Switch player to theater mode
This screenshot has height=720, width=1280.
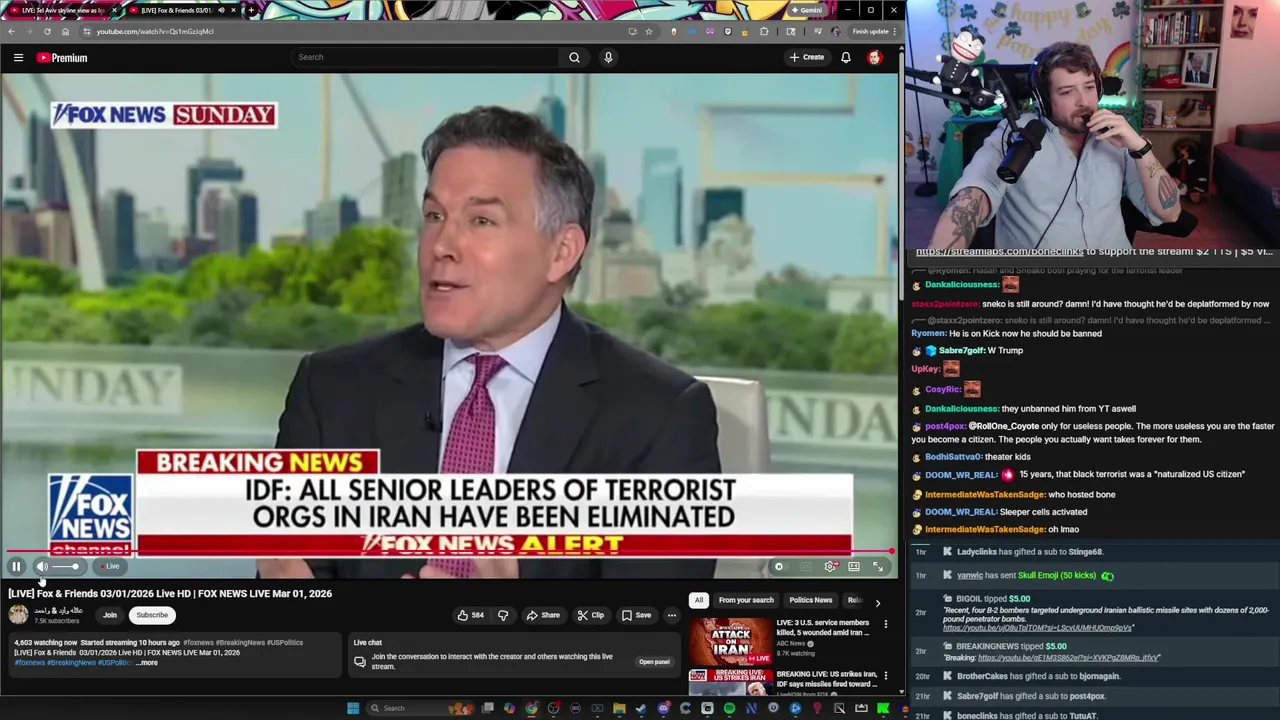coord(854,567)
